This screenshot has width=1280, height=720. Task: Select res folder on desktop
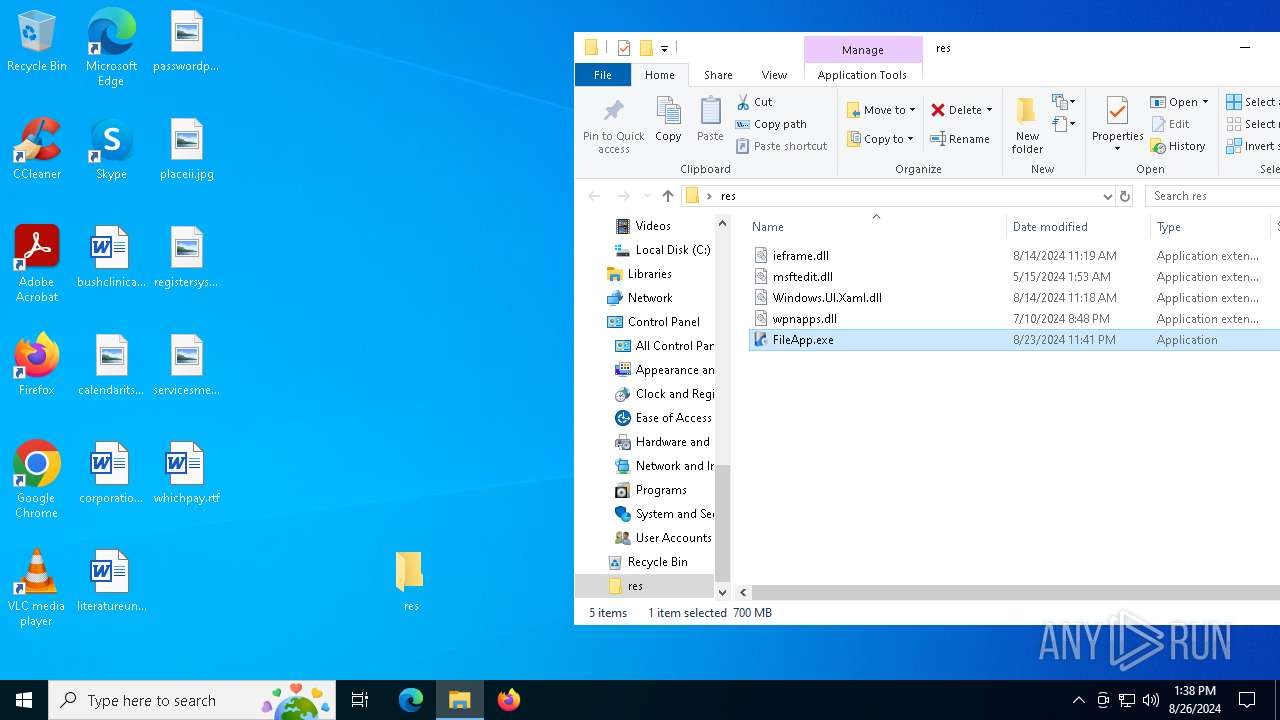tap(410, 581)
